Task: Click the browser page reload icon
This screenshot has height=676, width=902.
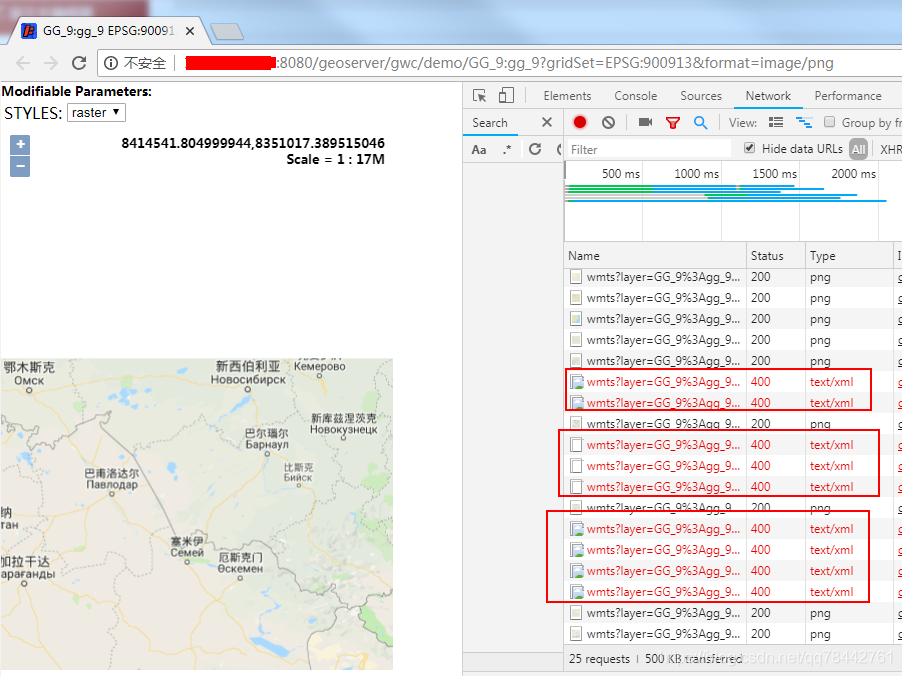Action: click(79, 61)
